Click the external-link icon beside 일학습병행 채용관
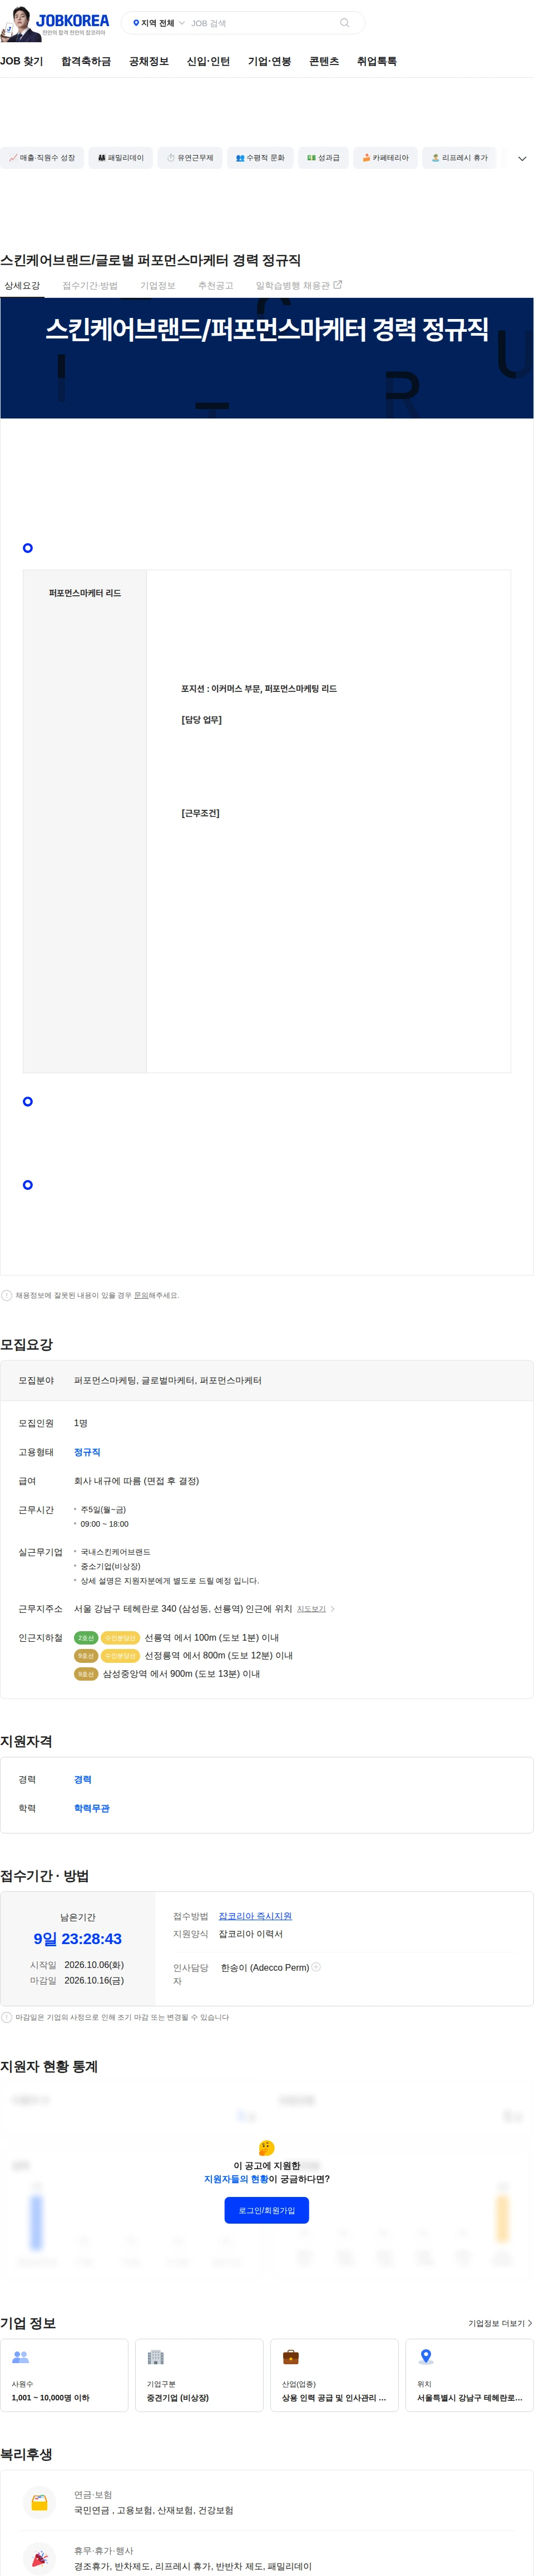 tap(337, 285)
